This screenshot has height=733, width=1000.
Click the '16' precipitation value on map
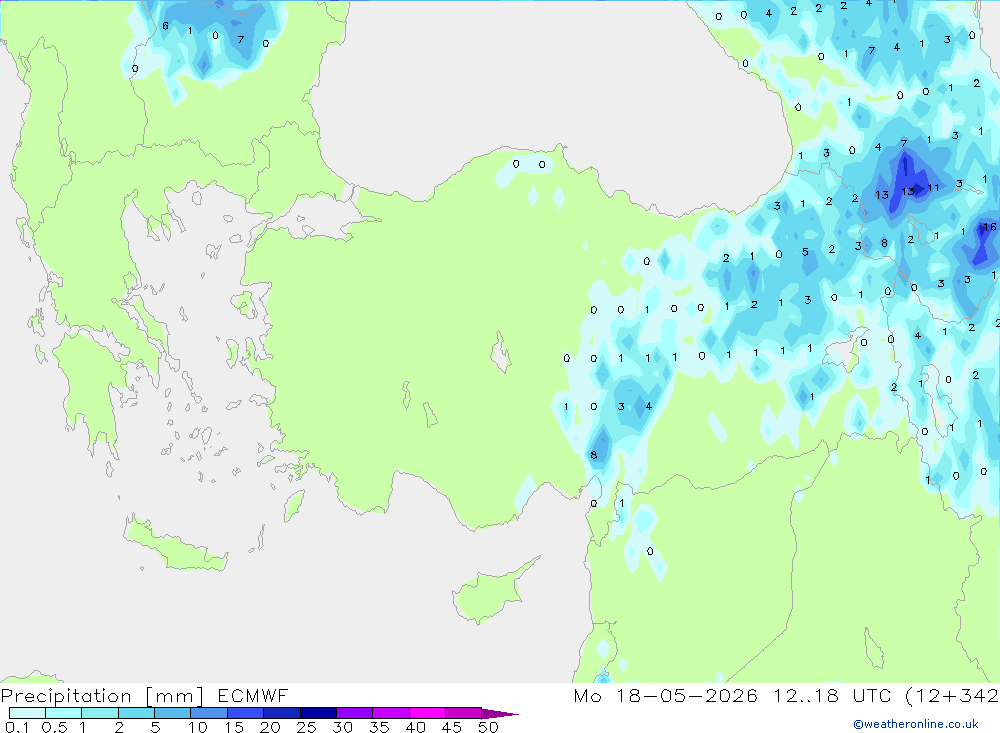pos(990,227)
